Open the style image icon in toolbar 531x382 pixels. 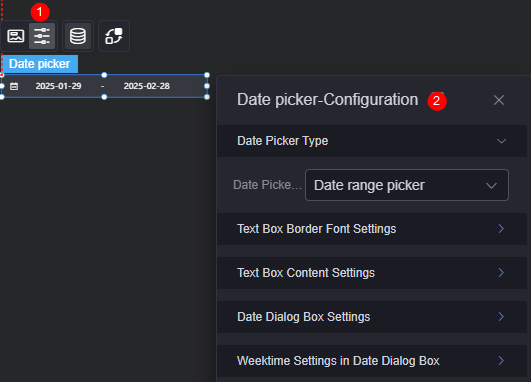(x=16, y=36)
